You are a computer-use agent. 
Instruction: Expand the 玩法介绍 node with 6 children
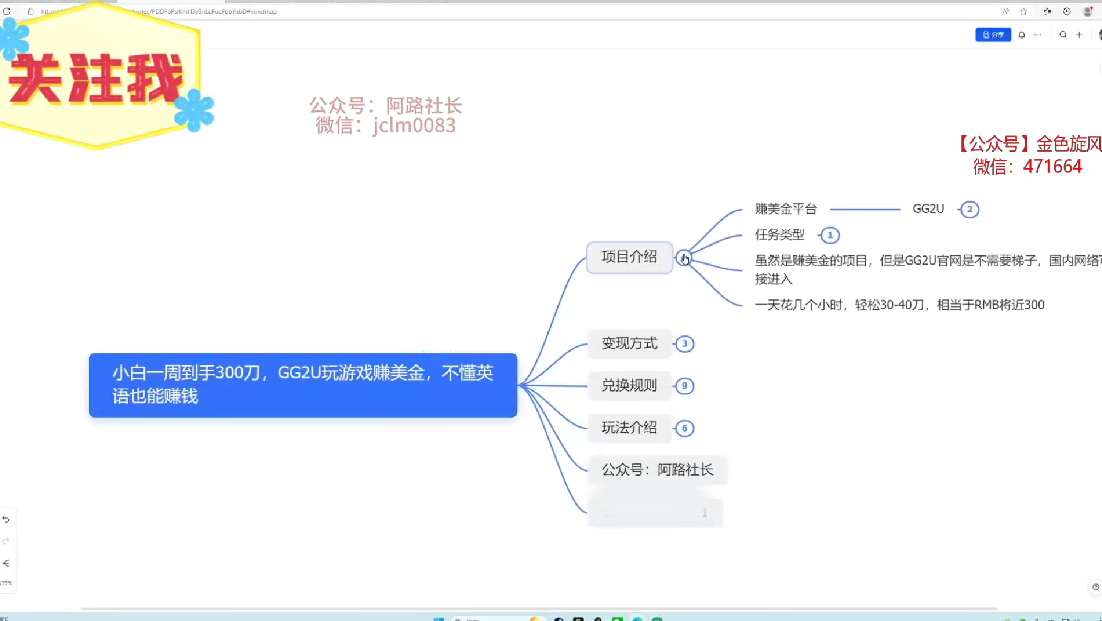pyautogui.click(x=685, y=429)
